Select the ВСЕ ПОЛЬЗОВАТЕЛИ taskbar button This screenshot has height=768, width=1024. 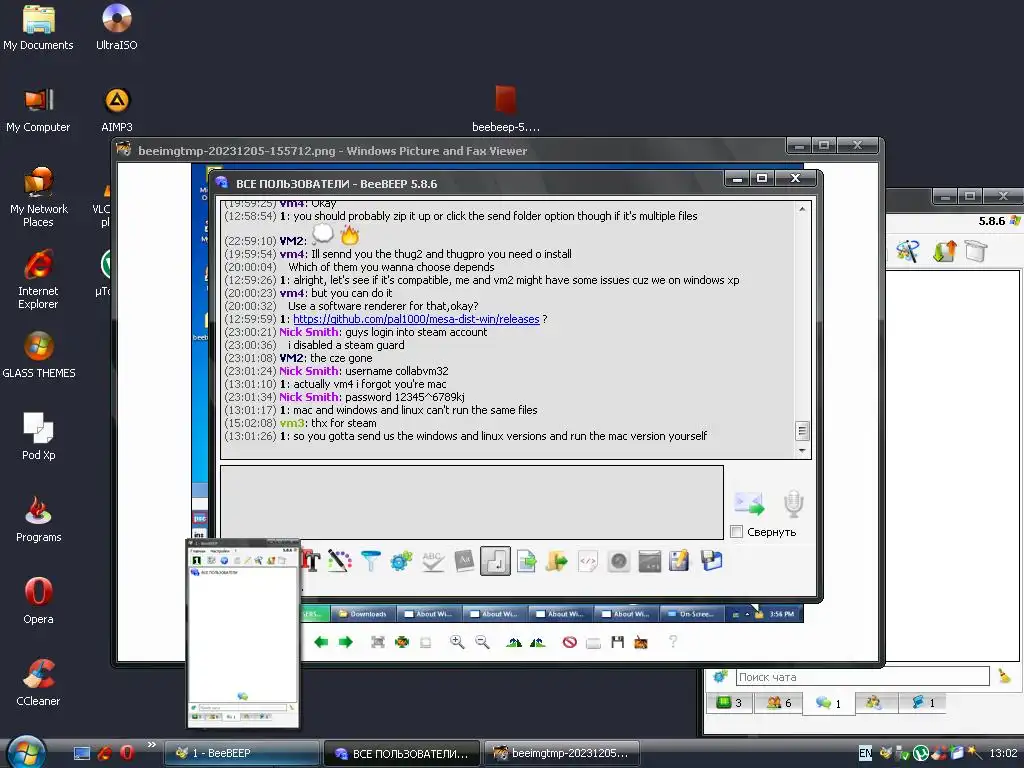click(x=402, y=754)
